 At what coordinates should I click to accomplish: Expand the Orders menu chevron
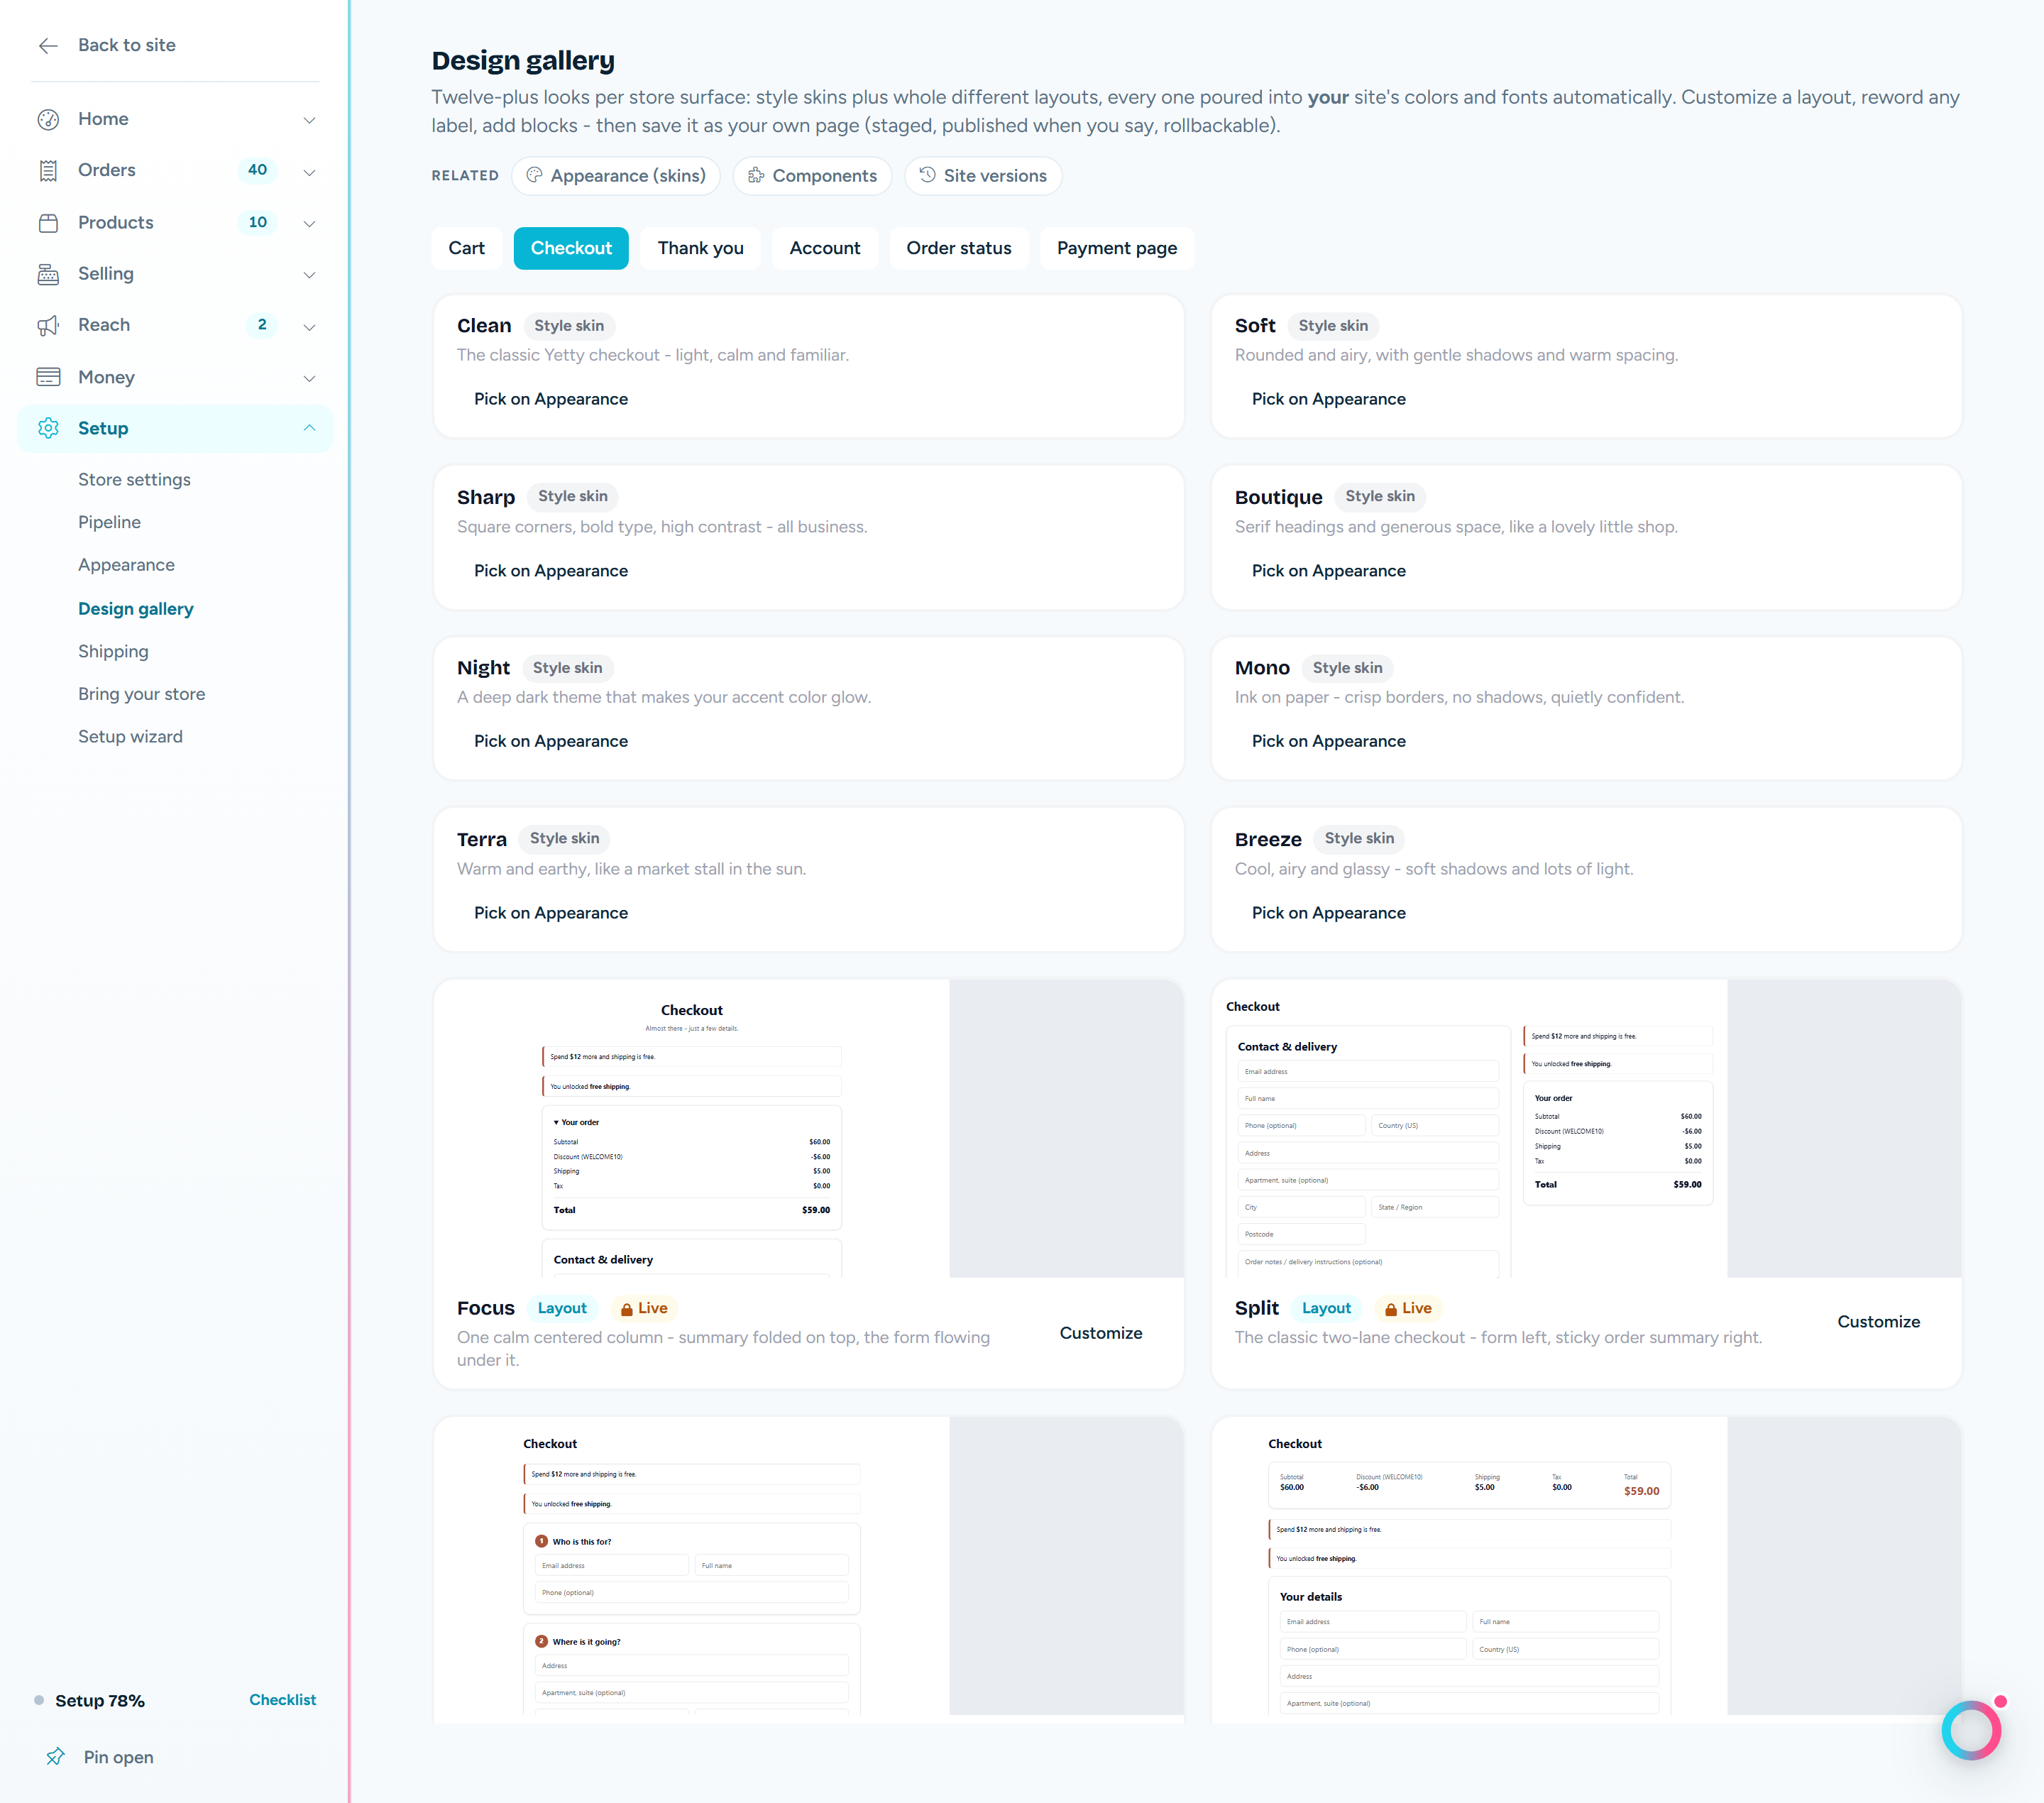point(310,172)
